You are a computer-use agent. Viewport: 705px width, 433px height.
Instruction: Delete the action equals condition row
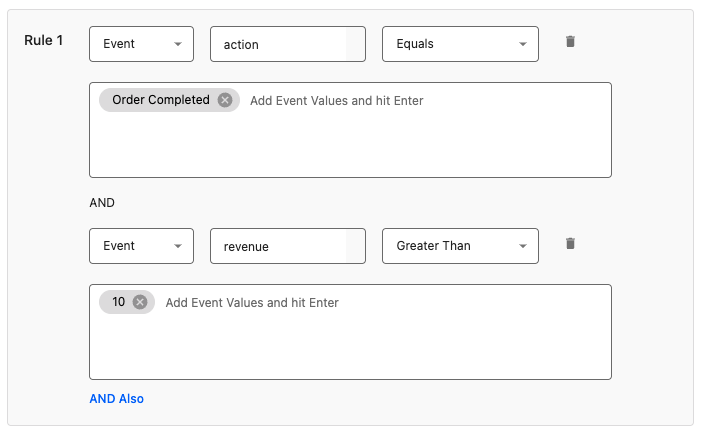pos(570,42)
